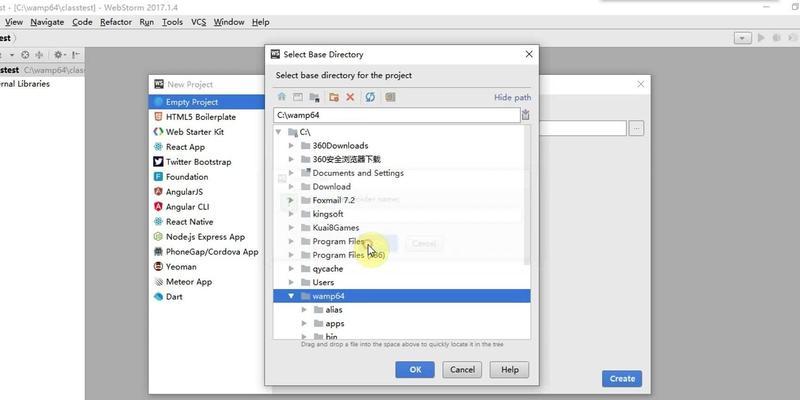
Task: Jump to the Desktop directory icon
Action: click(x=298, y=97)
